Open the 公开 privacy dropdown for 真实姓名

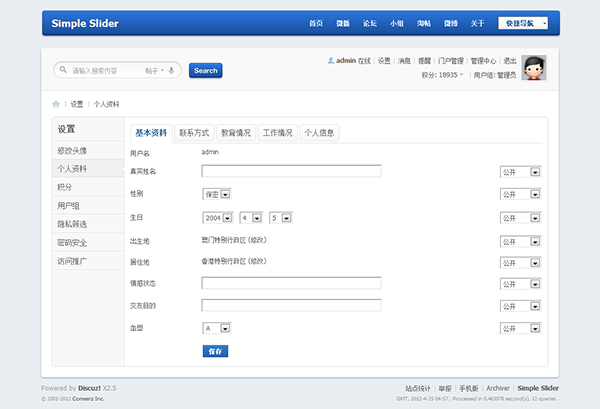pyautogui.click(x=520, y=172)
